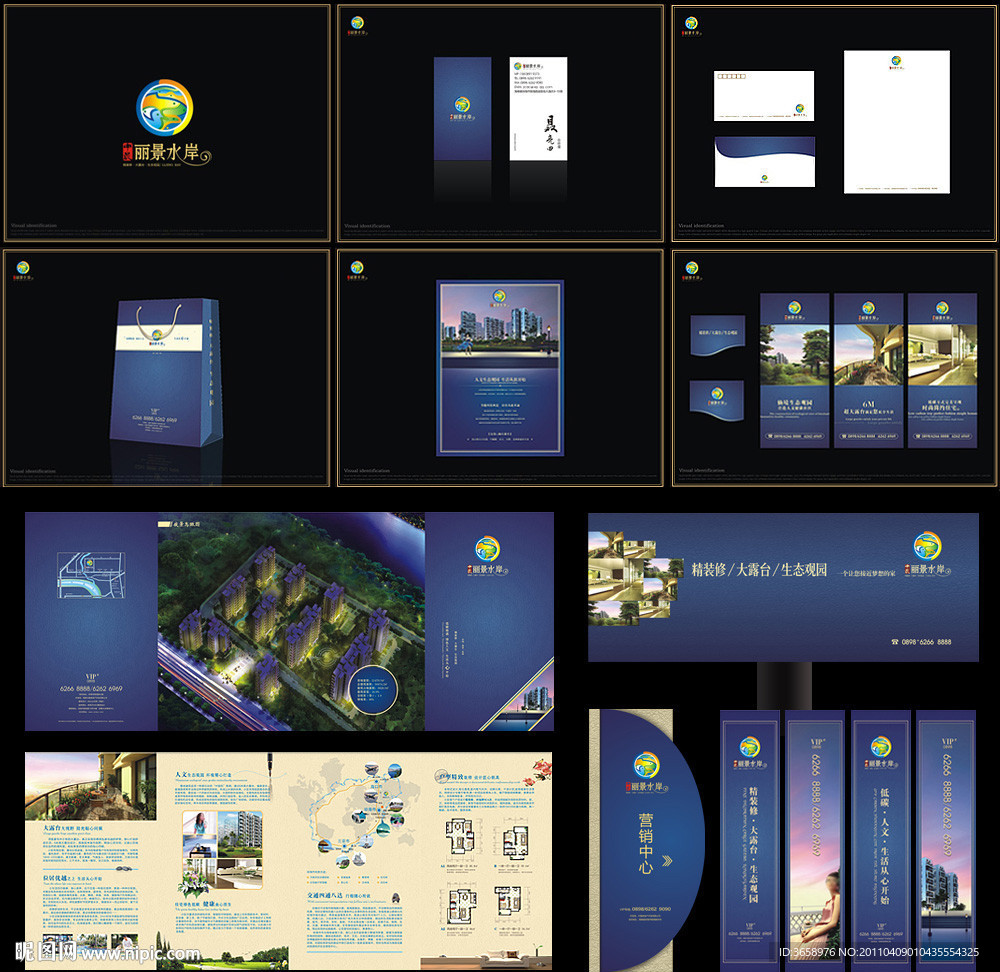Click the logo on the shopping bag band
1000x972 pixels.
point(157,337)
